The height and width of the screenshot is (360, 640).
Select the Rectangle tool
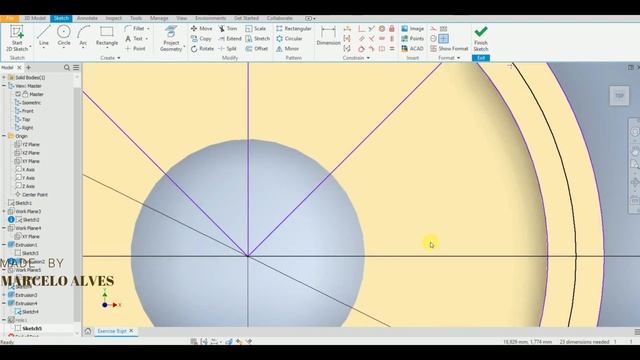[107, 36]
